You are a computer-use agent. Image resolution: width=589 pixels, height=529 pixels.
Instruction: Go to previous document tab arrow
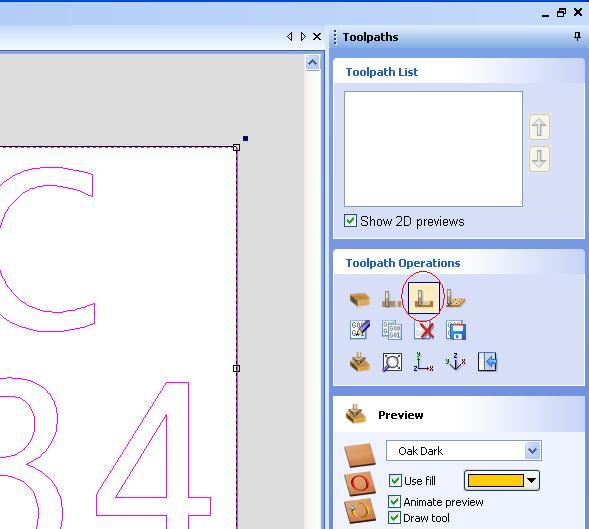290,36
